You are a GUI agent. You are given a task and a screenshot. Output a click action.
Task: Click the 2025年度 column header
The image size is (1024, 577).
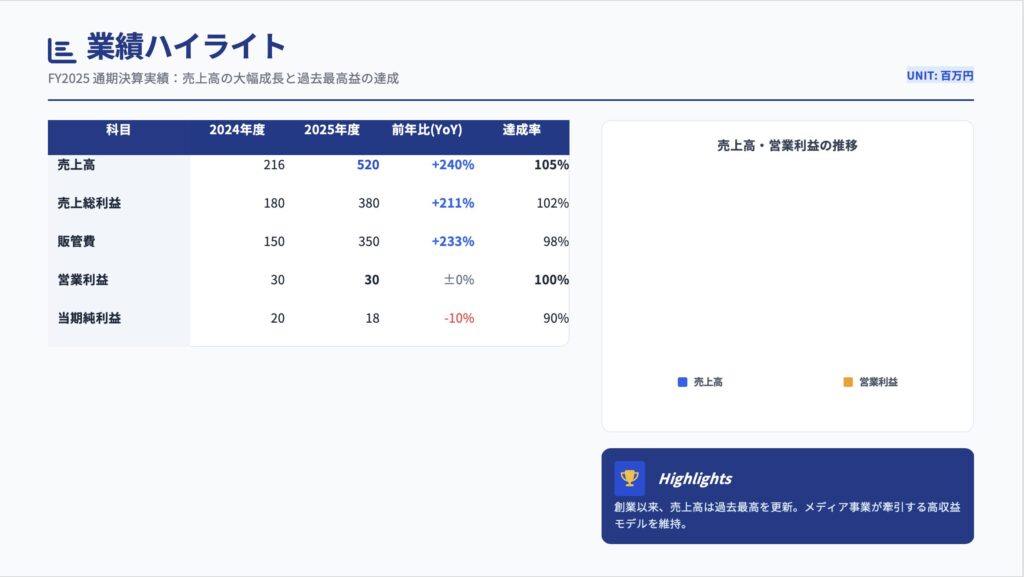pos(332,130)
